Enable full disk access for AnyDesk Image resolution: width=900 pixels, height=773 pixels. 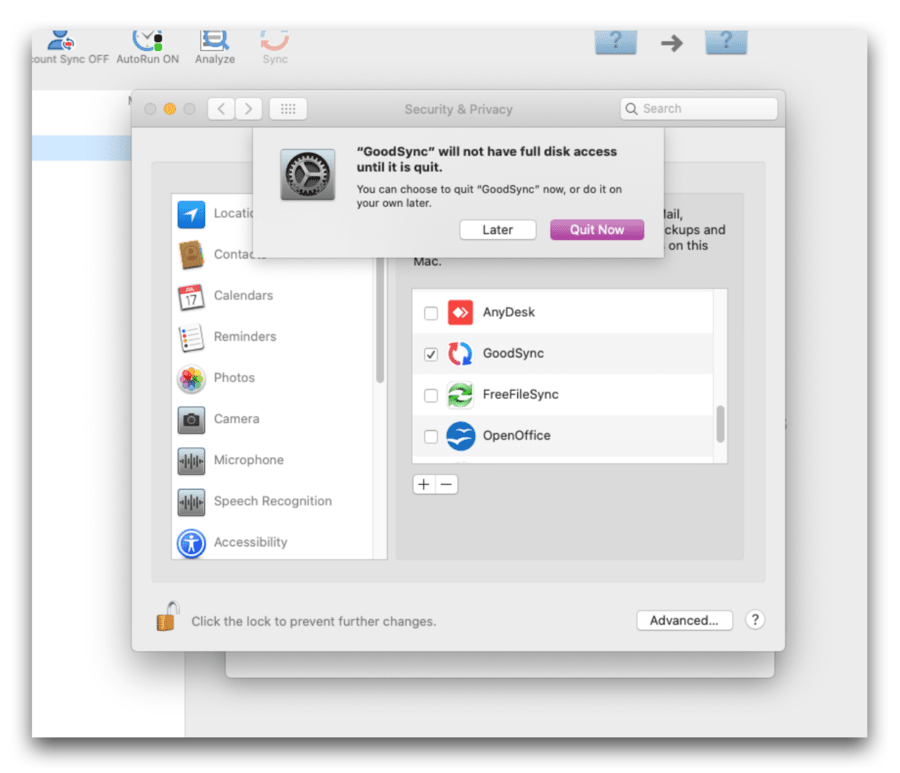pyautogui.click(x=430, y=312)
